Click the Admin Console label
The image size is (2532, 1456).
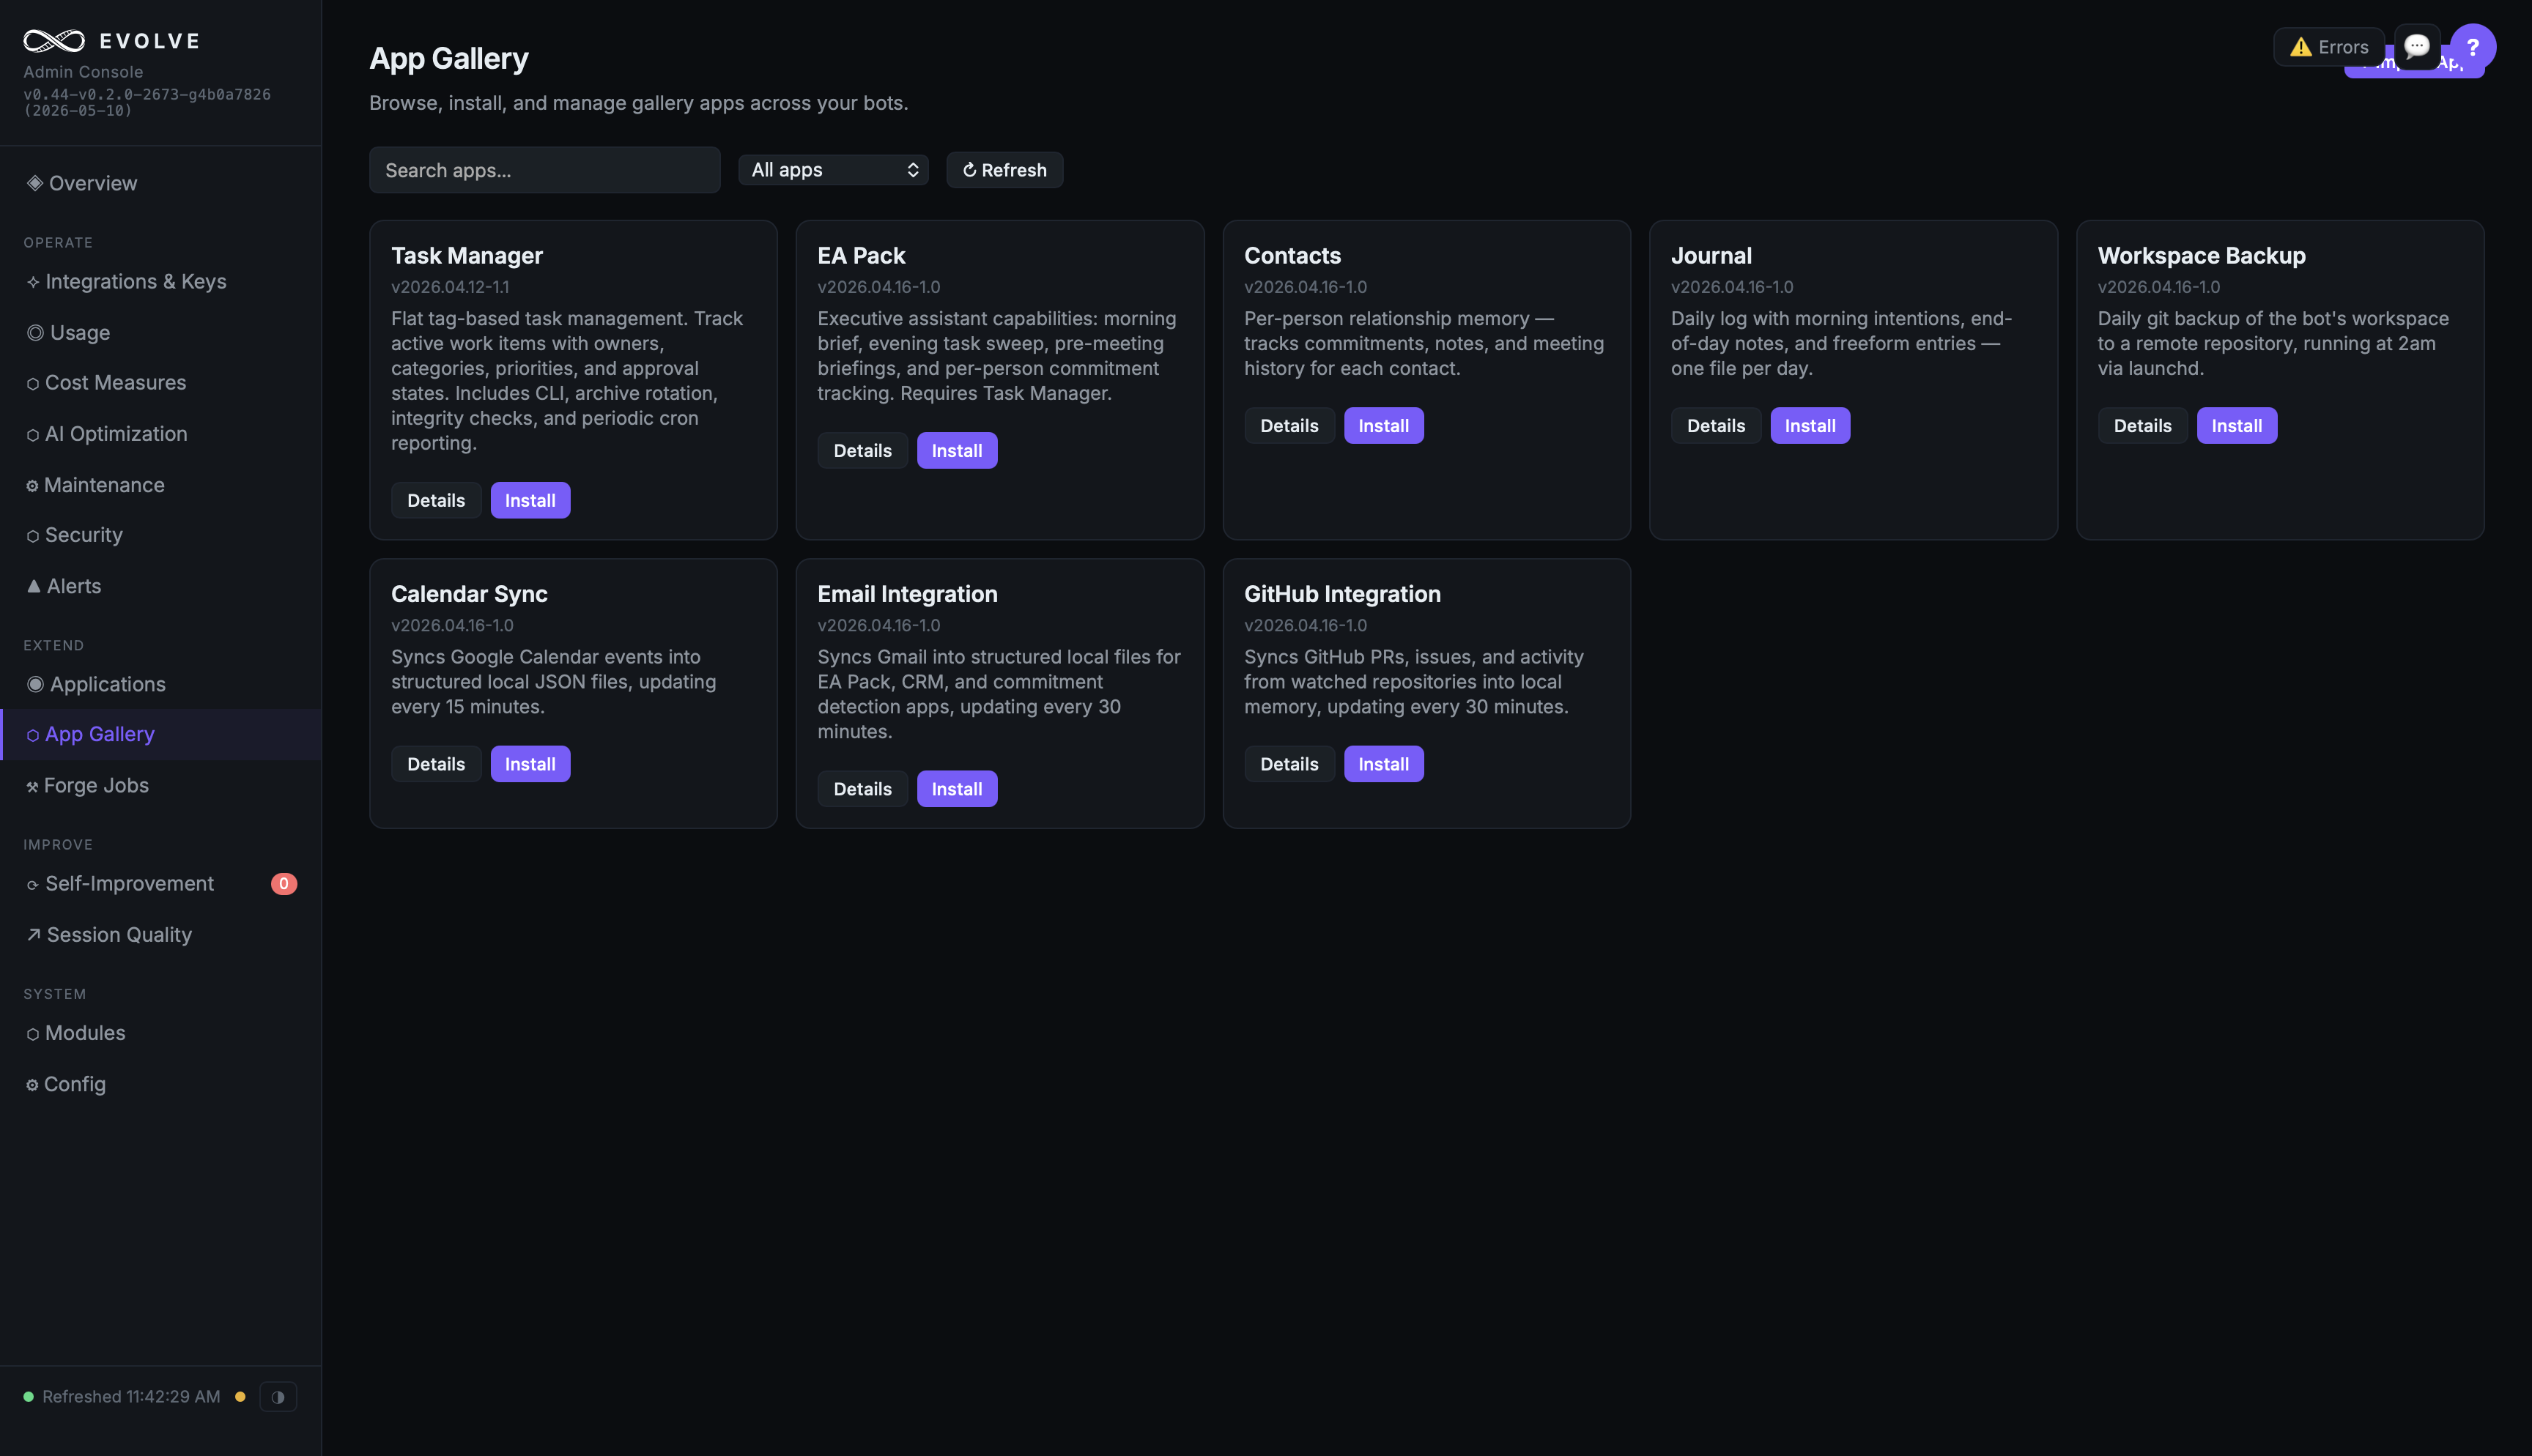coord(83,72)
